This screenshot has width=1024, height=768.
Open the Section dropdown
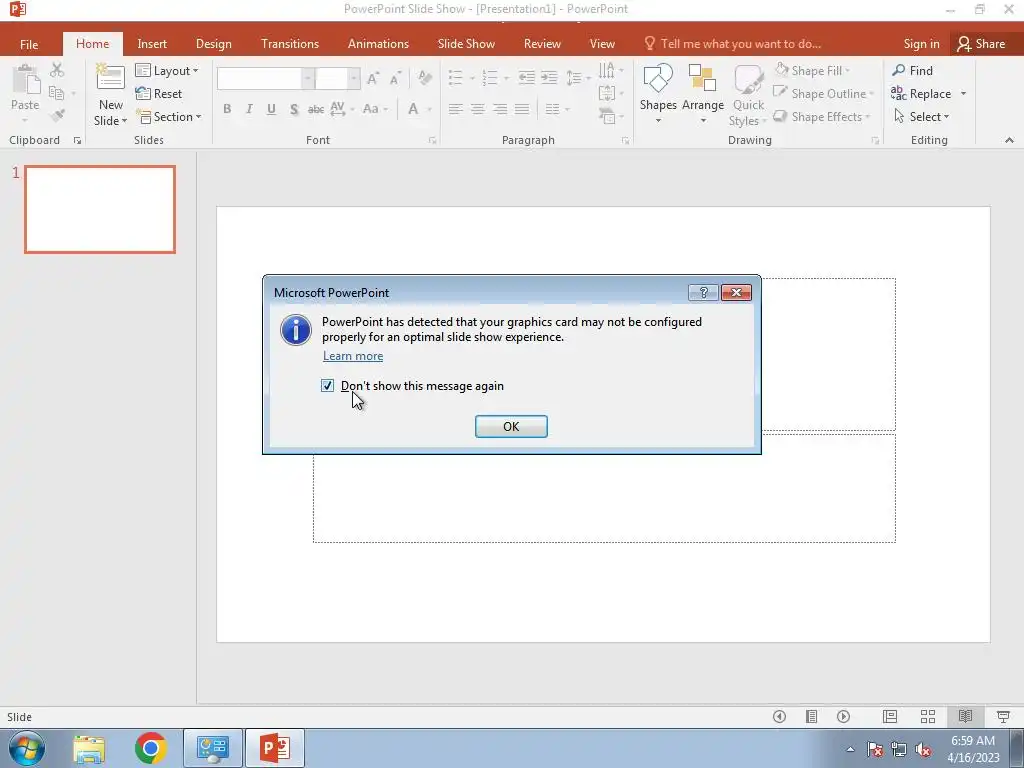(168, 116)
